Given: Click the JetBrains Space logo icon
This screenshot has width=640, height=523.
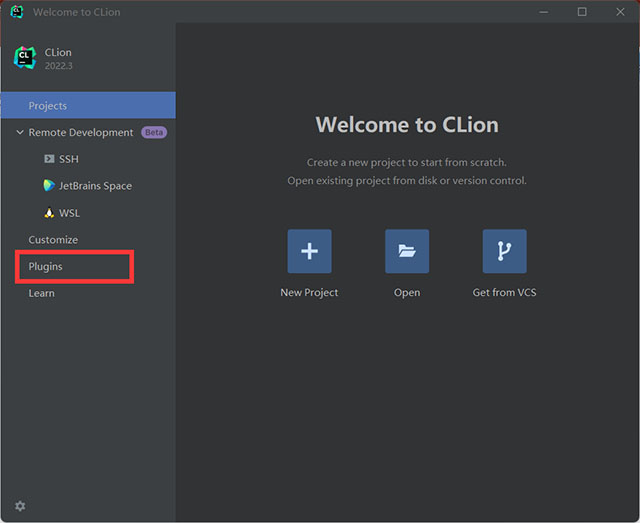Looking at the screenshot, I should click(x=49, y=185).
